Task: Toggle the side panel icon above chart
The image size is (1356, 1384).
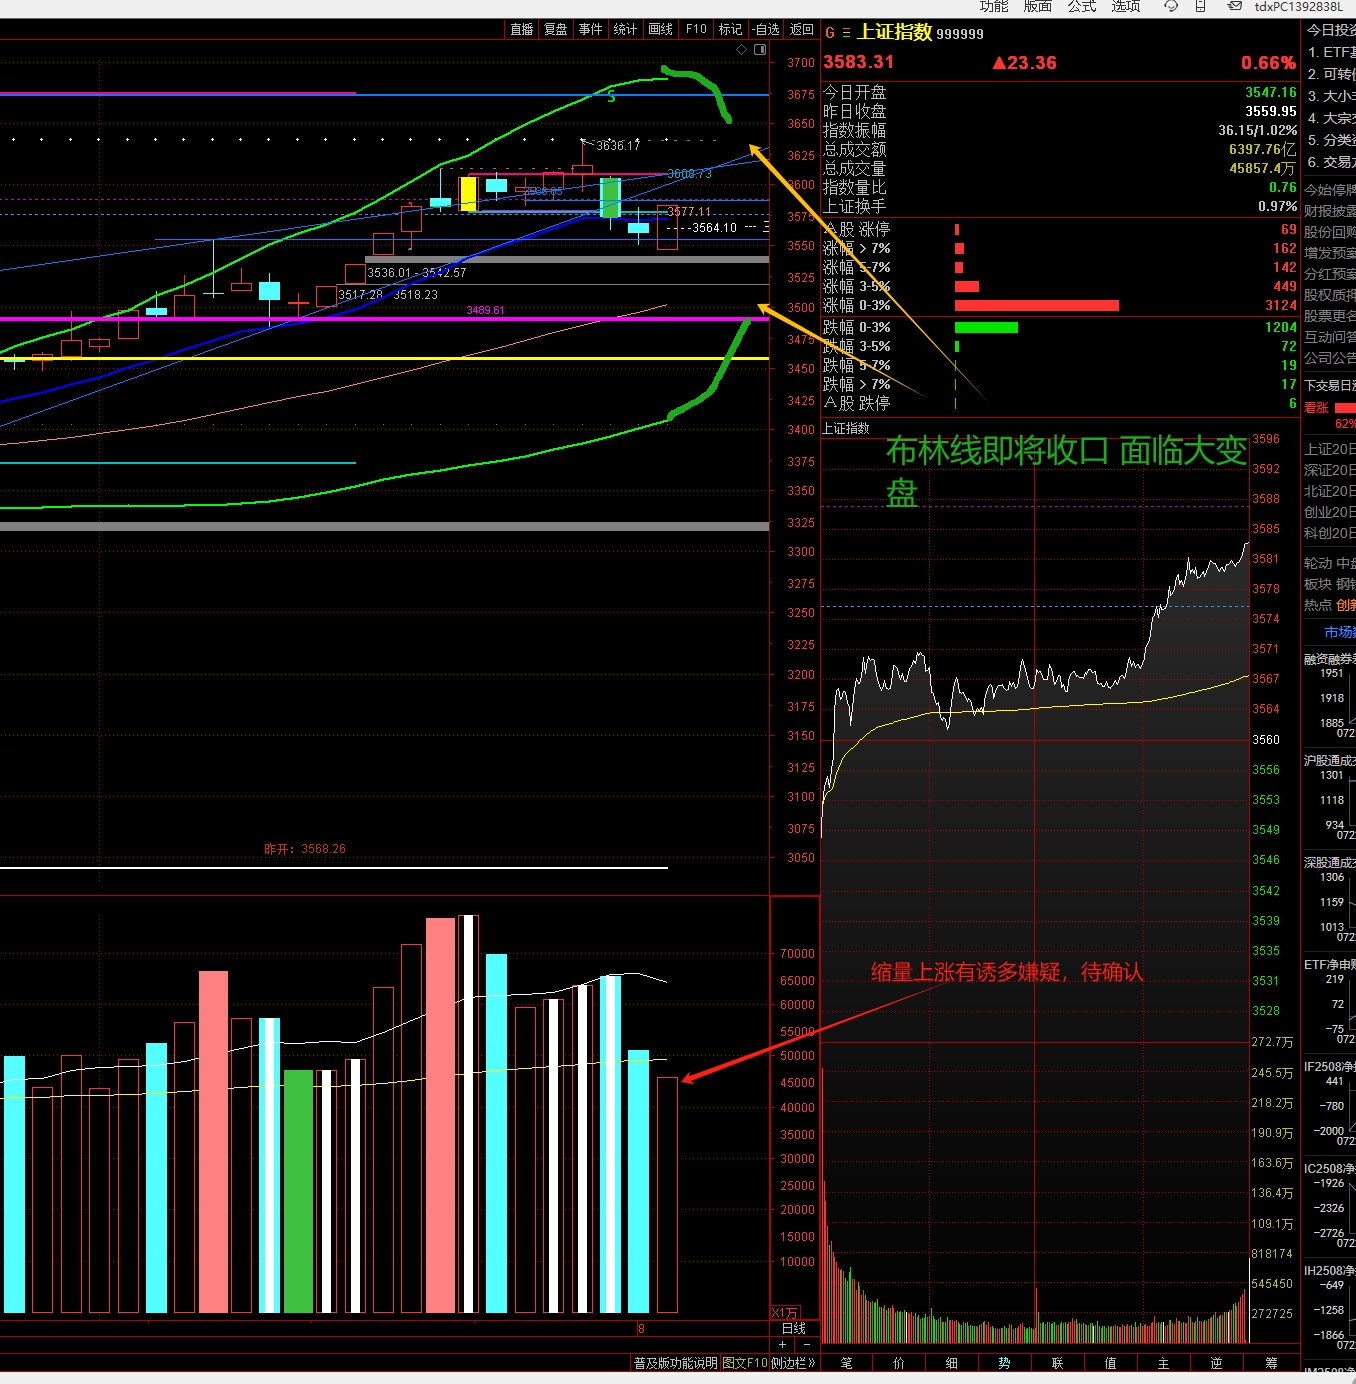Action: [x=760, y=49]
